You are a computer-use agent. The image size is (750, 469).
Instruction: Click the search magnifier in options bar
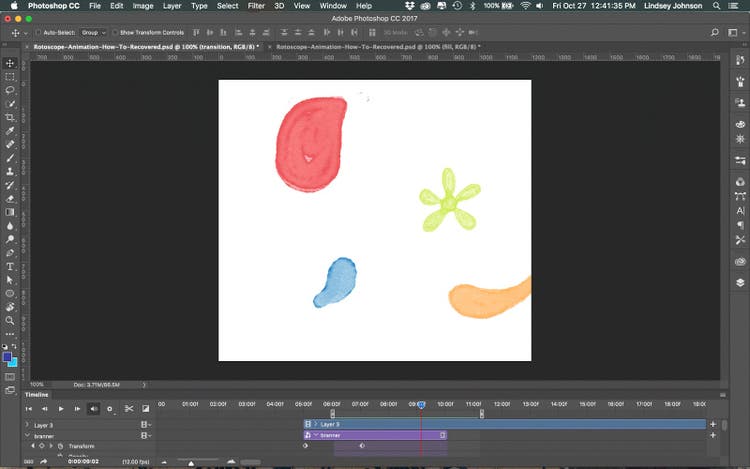coord(715,33)
